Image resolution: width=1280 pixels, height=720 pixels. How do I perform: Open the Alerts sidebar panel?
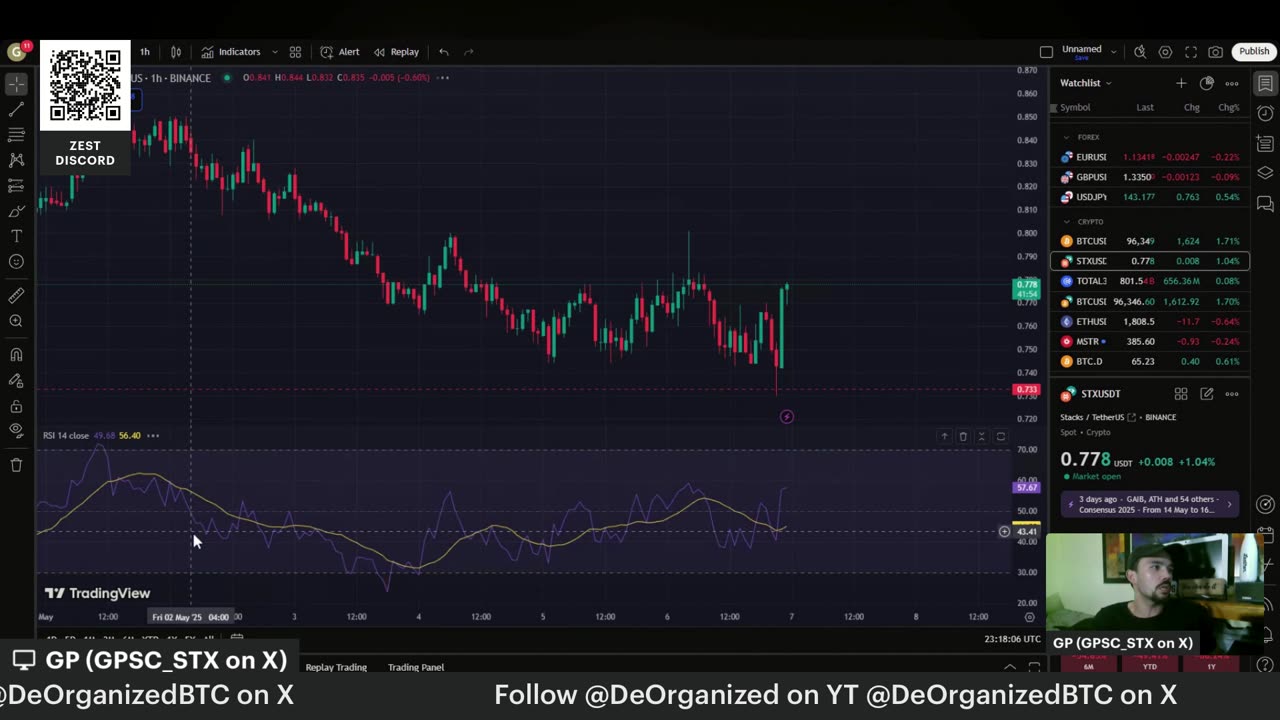1265,113
